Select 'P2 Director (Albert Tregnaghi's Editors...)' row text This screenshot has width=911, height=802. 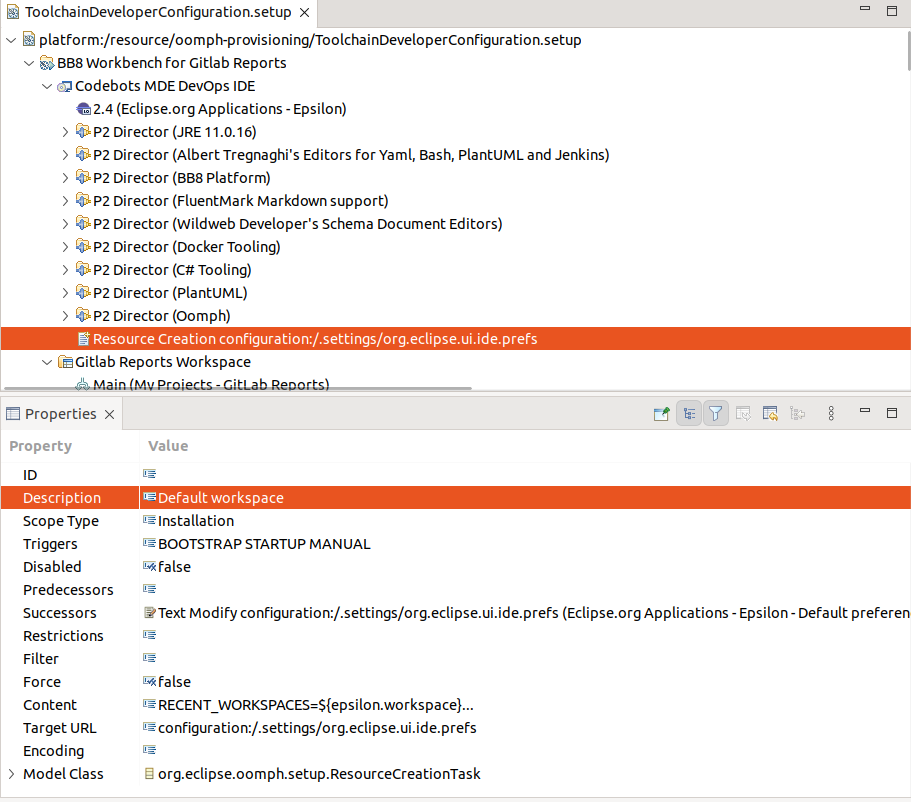pyautogui.click(x=351, y=155)
